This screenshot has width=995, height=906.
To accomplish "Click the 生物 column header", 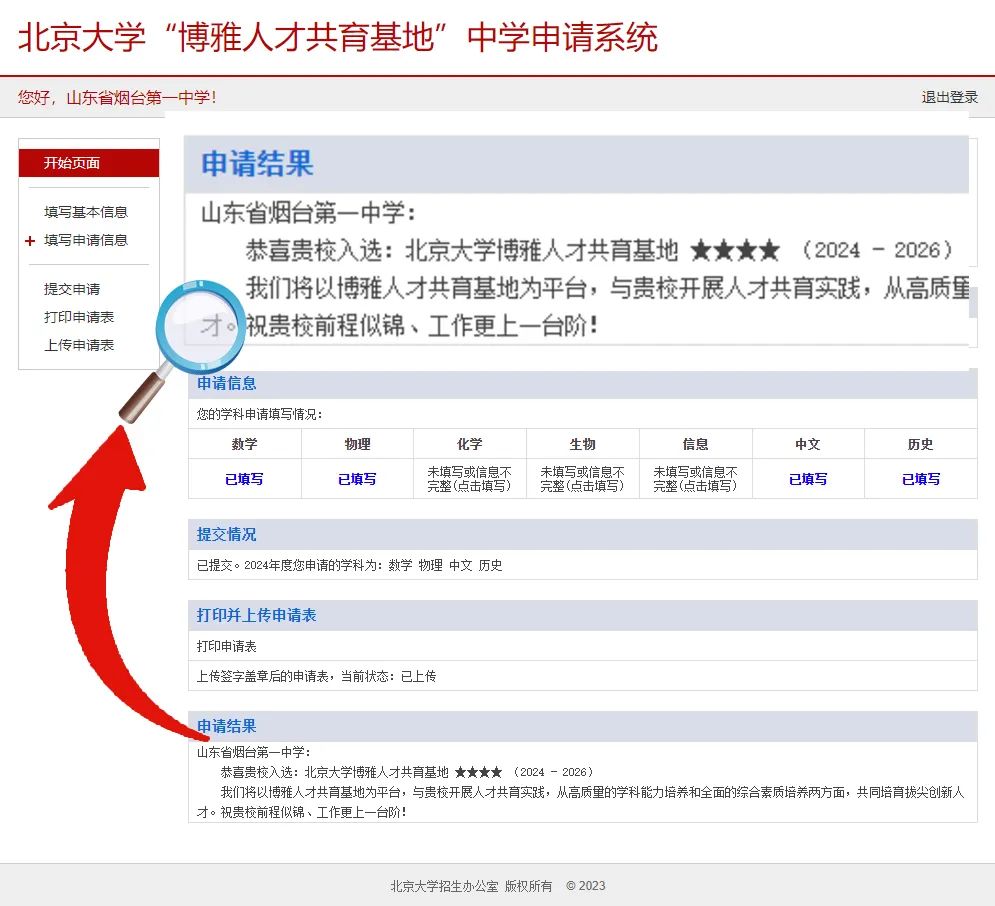I will [x=583, y=444].
